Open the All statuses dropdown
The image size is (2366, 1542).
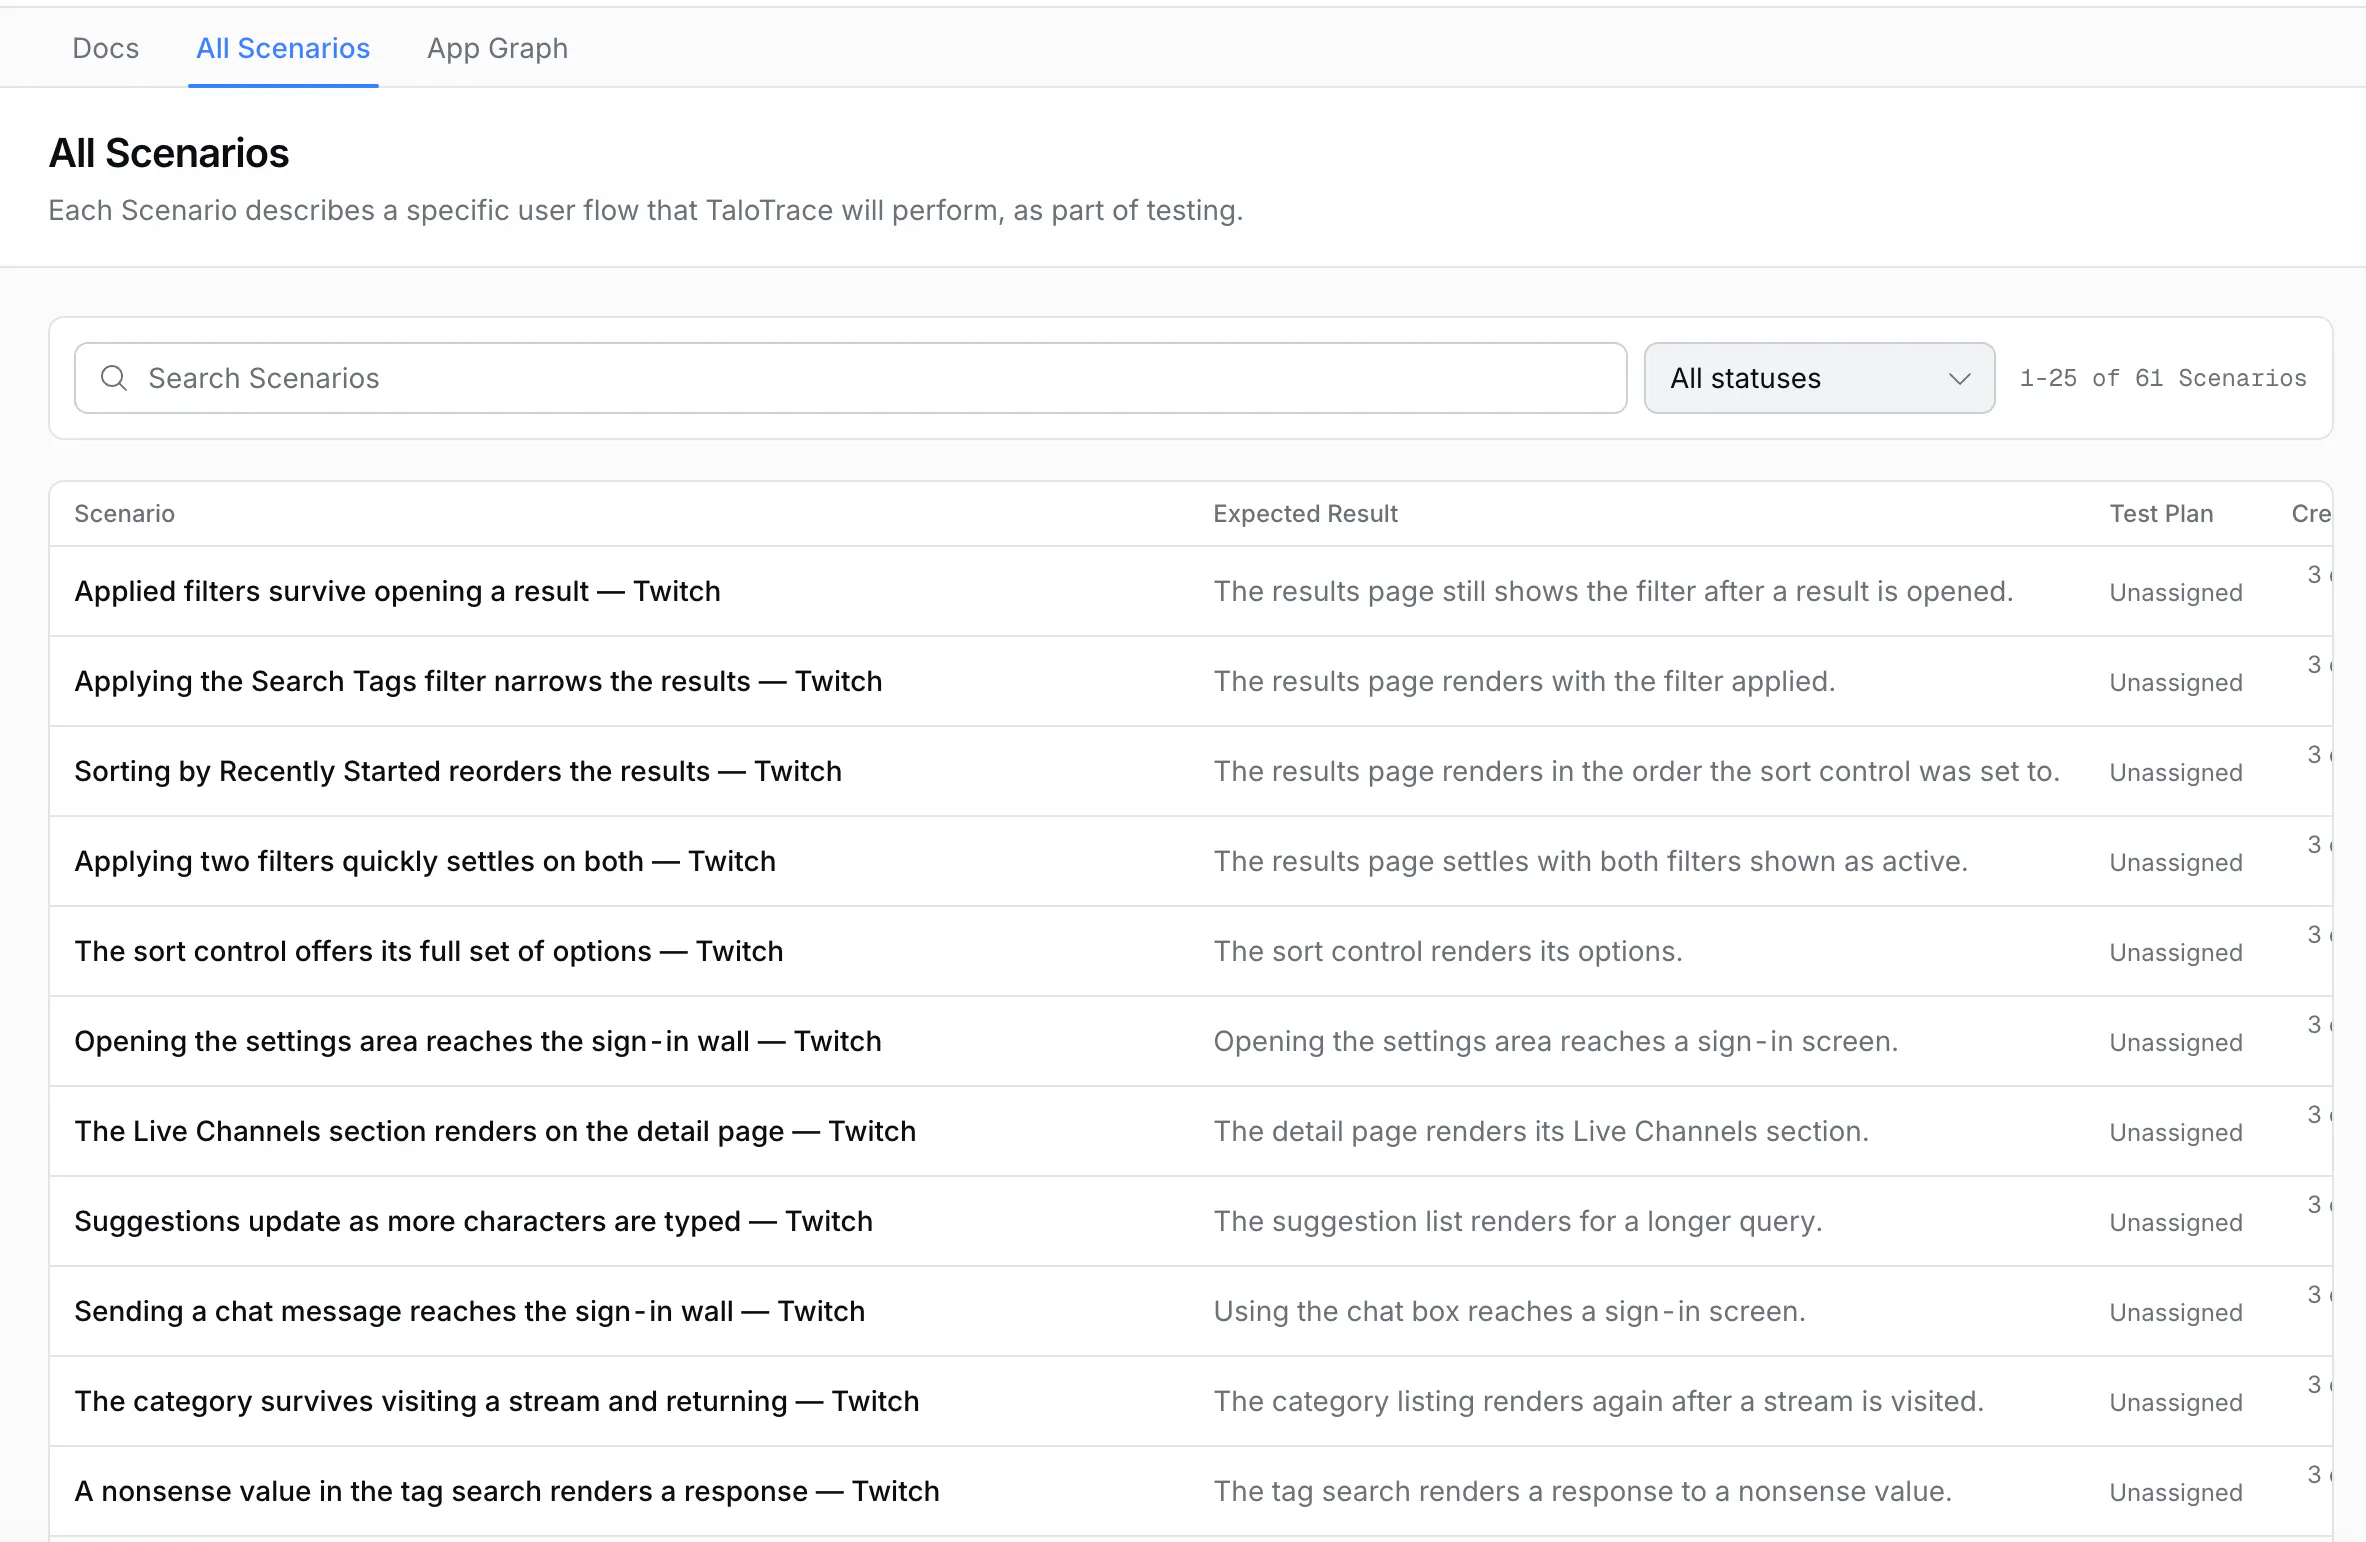(x=1819, y=378)
